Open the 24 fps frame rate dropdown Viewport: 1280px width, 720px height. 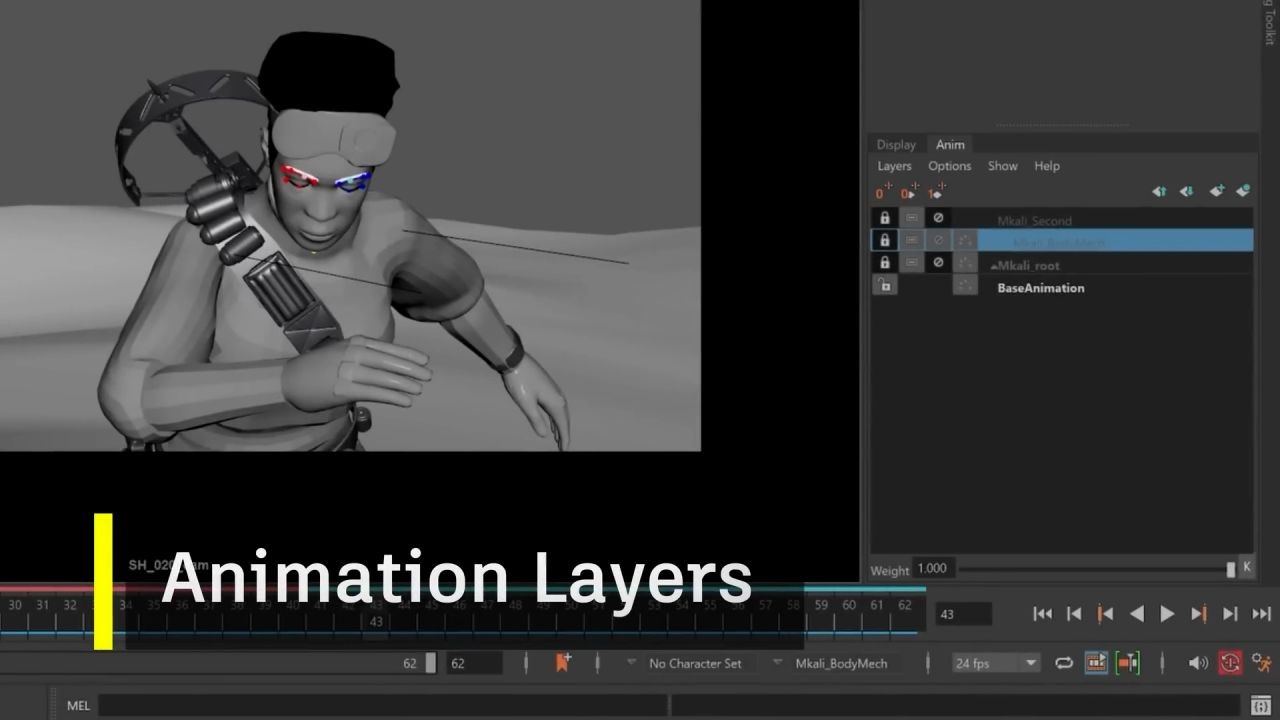[x=996, y=663]
